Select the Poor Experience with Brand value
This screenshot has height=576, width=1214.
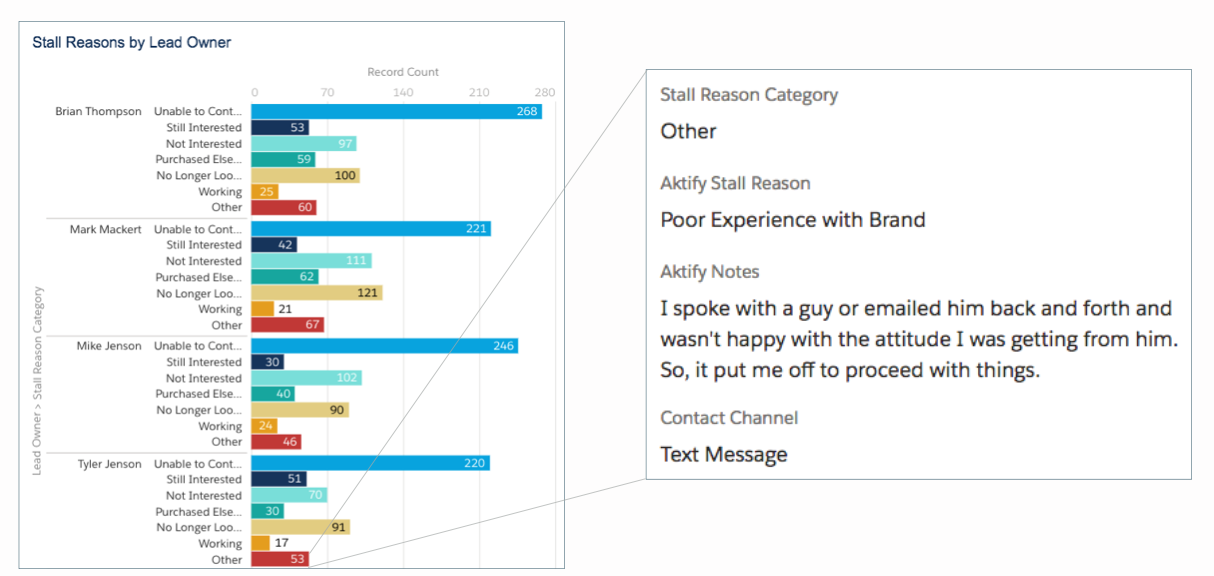793,220
